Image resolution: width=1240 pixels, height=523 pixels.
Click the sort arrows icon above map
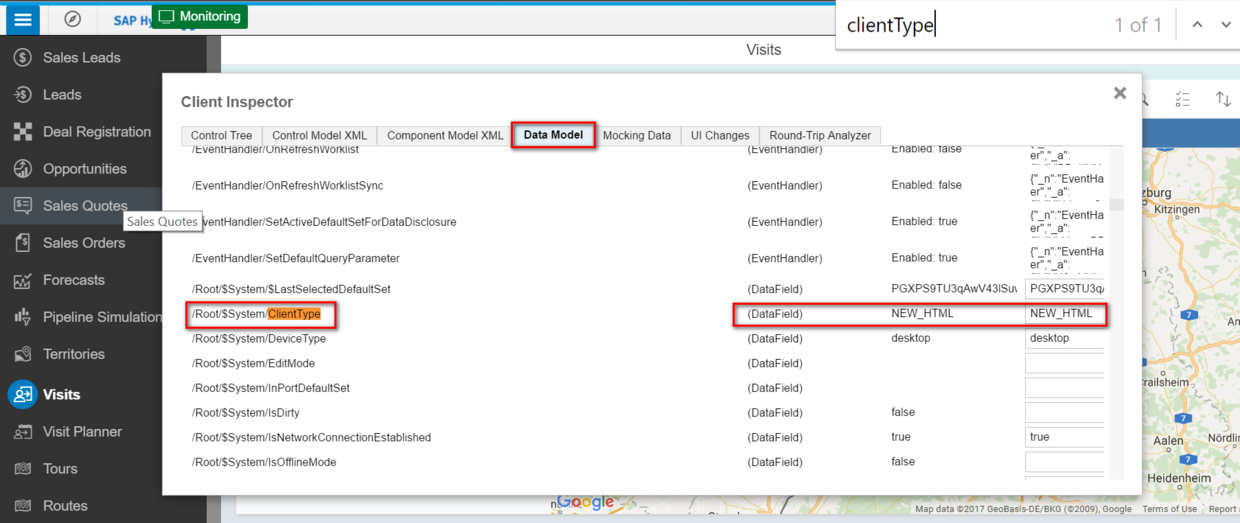(x=1222, y=99)
